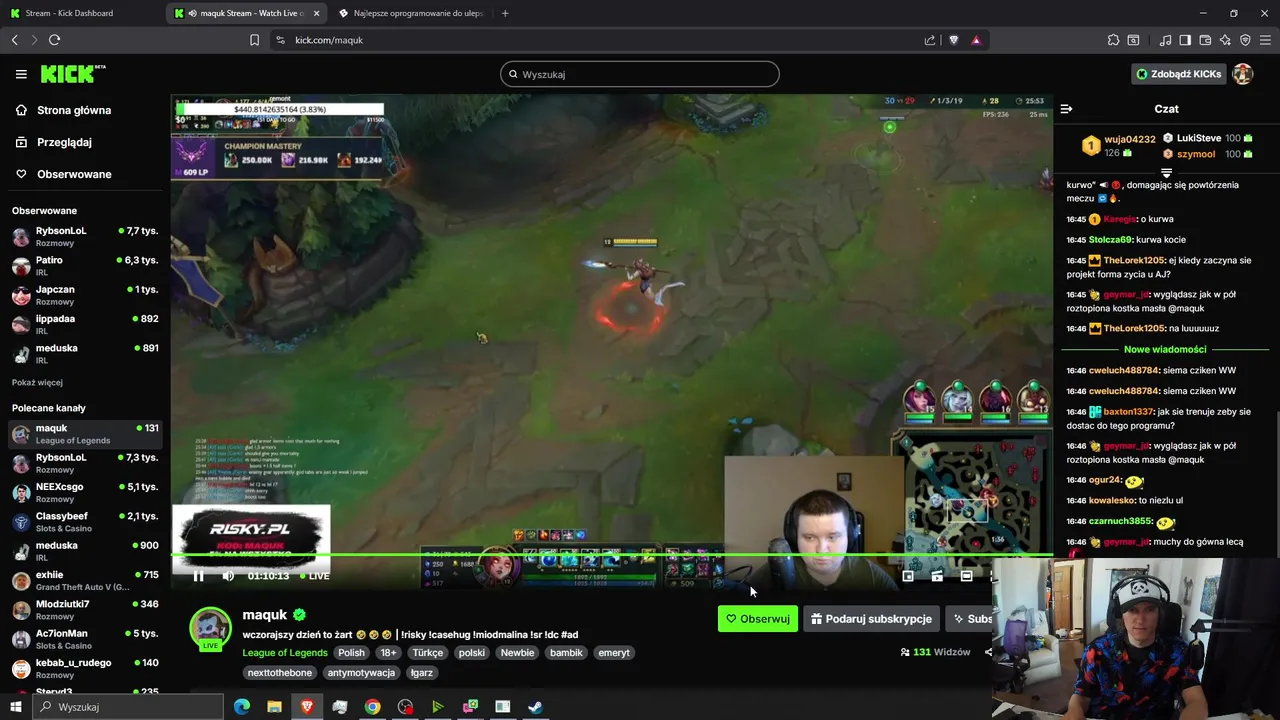Select Classybeef in recommended channels
This screenshot has height=720, width=1280.
tap(85, 522)
